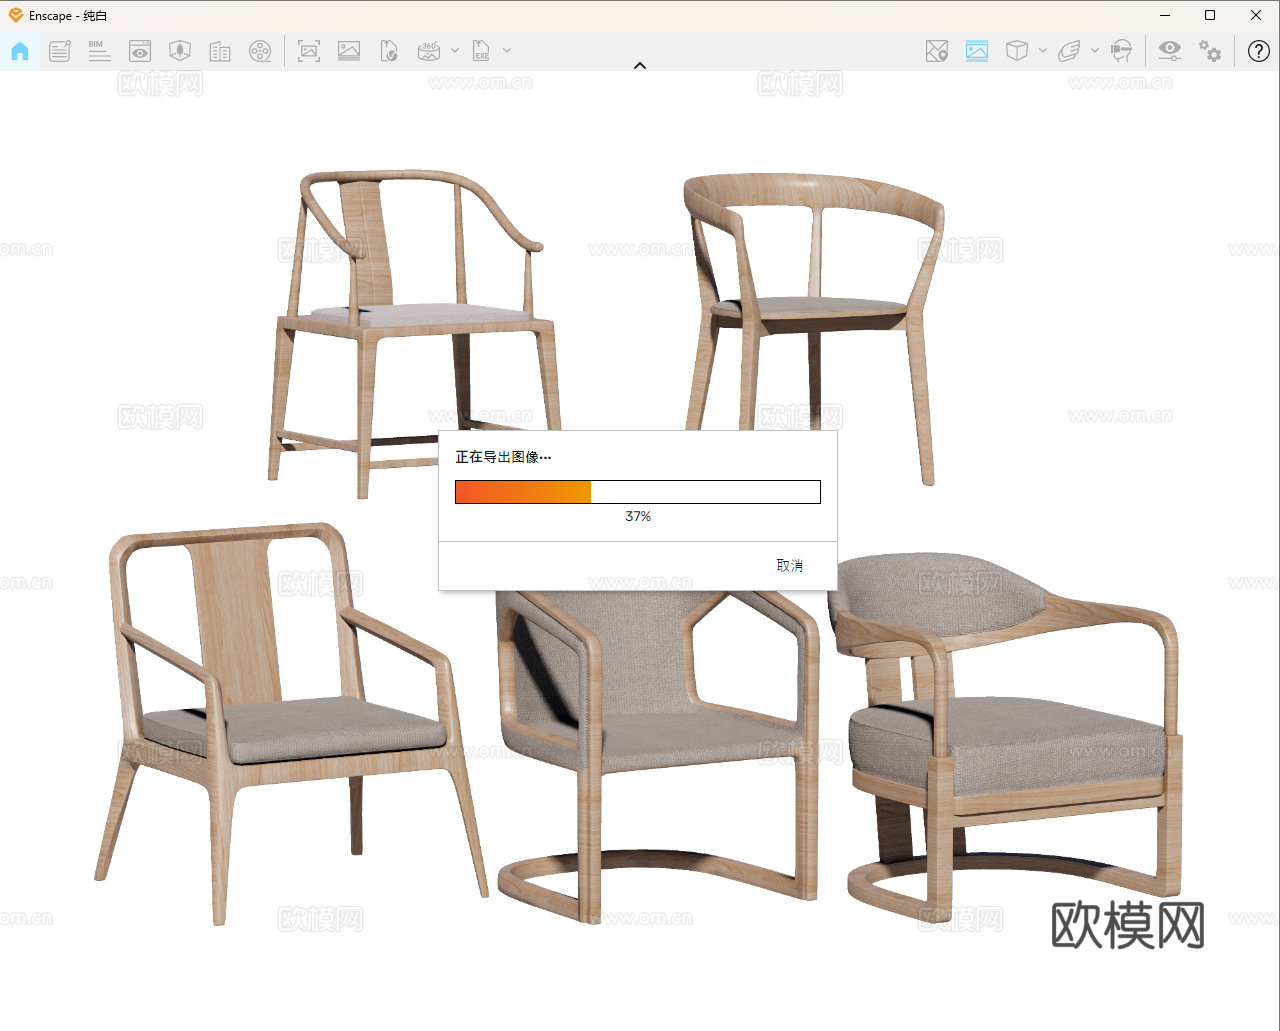Click the Home icon in toolbar
Image resolution: width=1280 pixels, height=1031 pixels.
tap(20, 51)
